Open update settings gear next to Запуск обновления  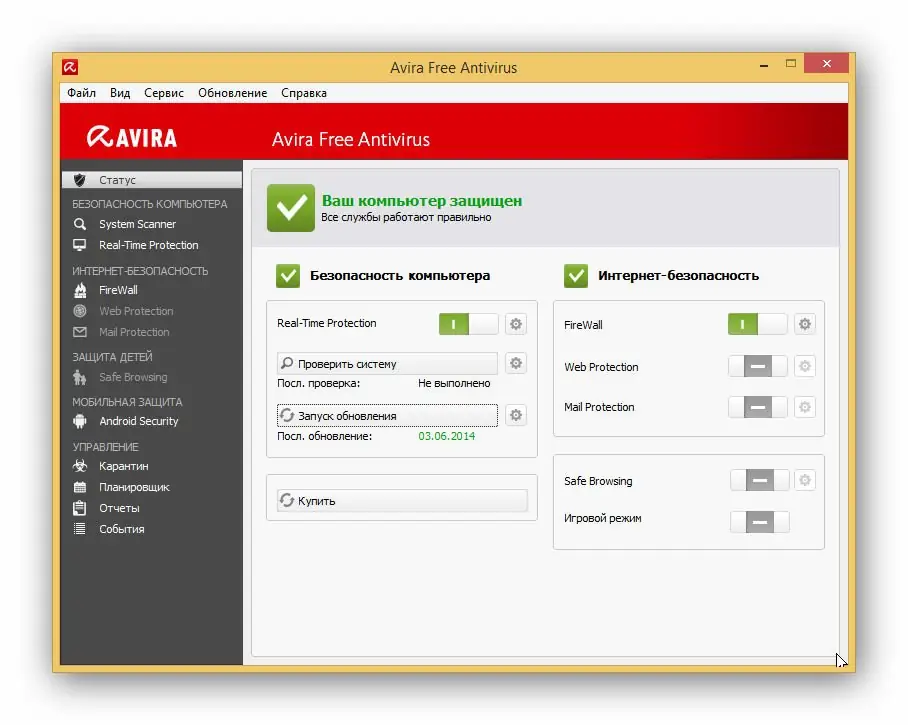(516, 415)
